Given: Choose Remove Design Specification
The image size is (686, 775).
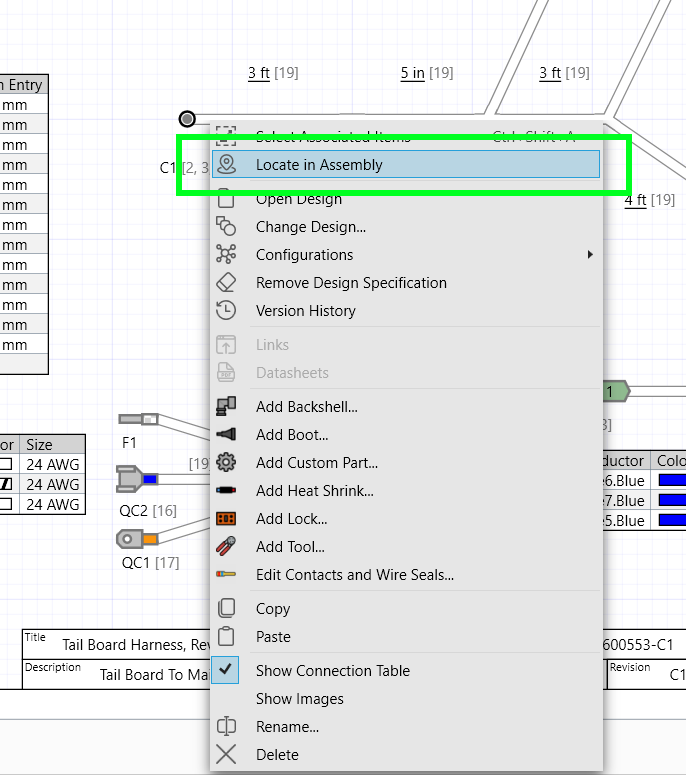Looking at the screenshot, I should 406,283.
